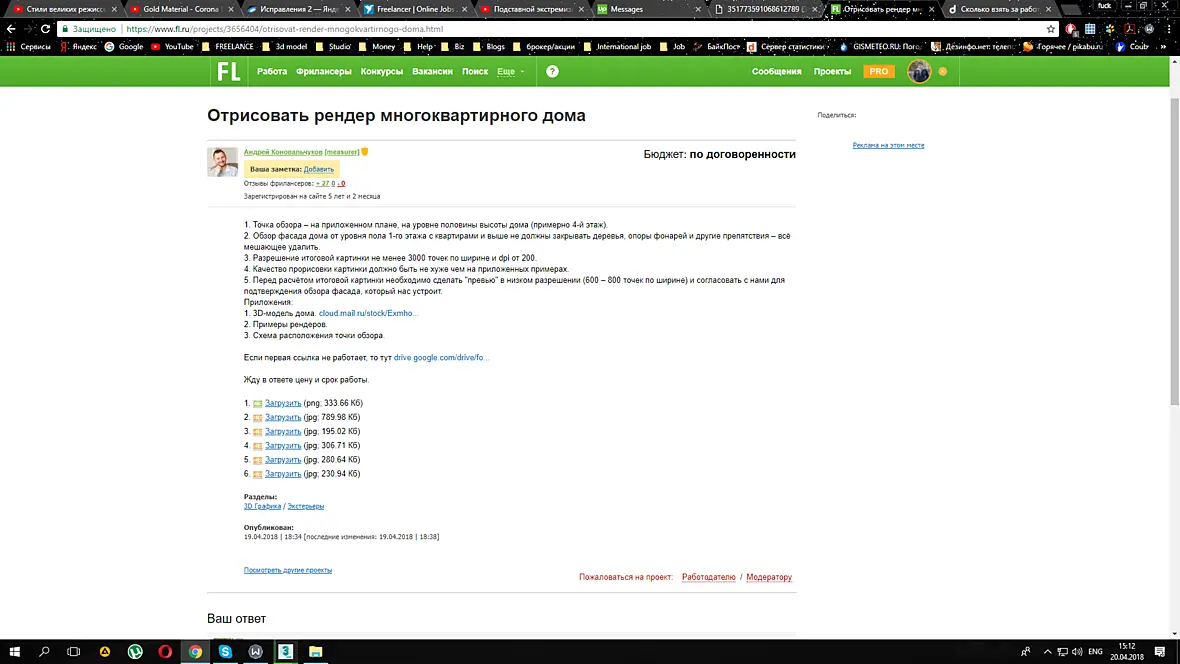Click the file icon of attachment 2
1180x664 pixels.
257,418
